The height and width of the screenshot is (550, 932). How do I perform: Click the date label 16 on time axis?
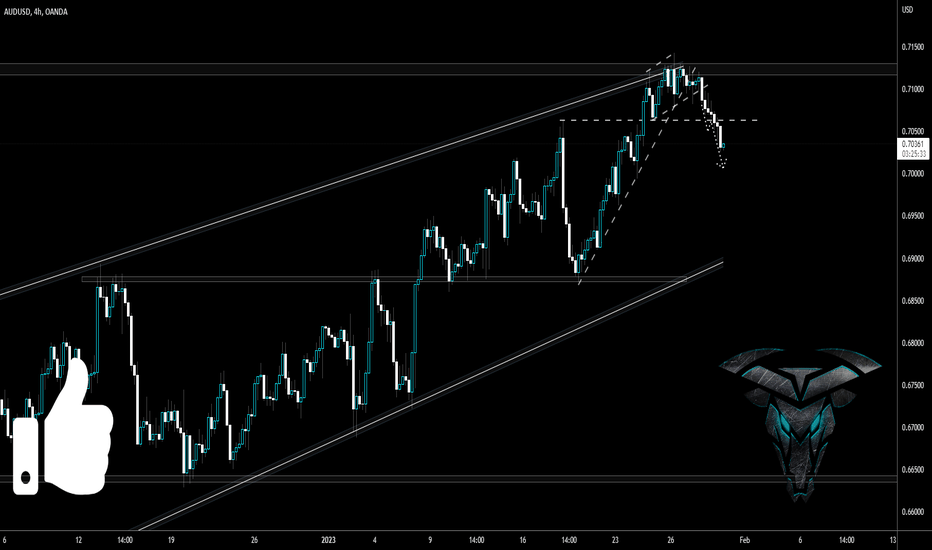522,540
